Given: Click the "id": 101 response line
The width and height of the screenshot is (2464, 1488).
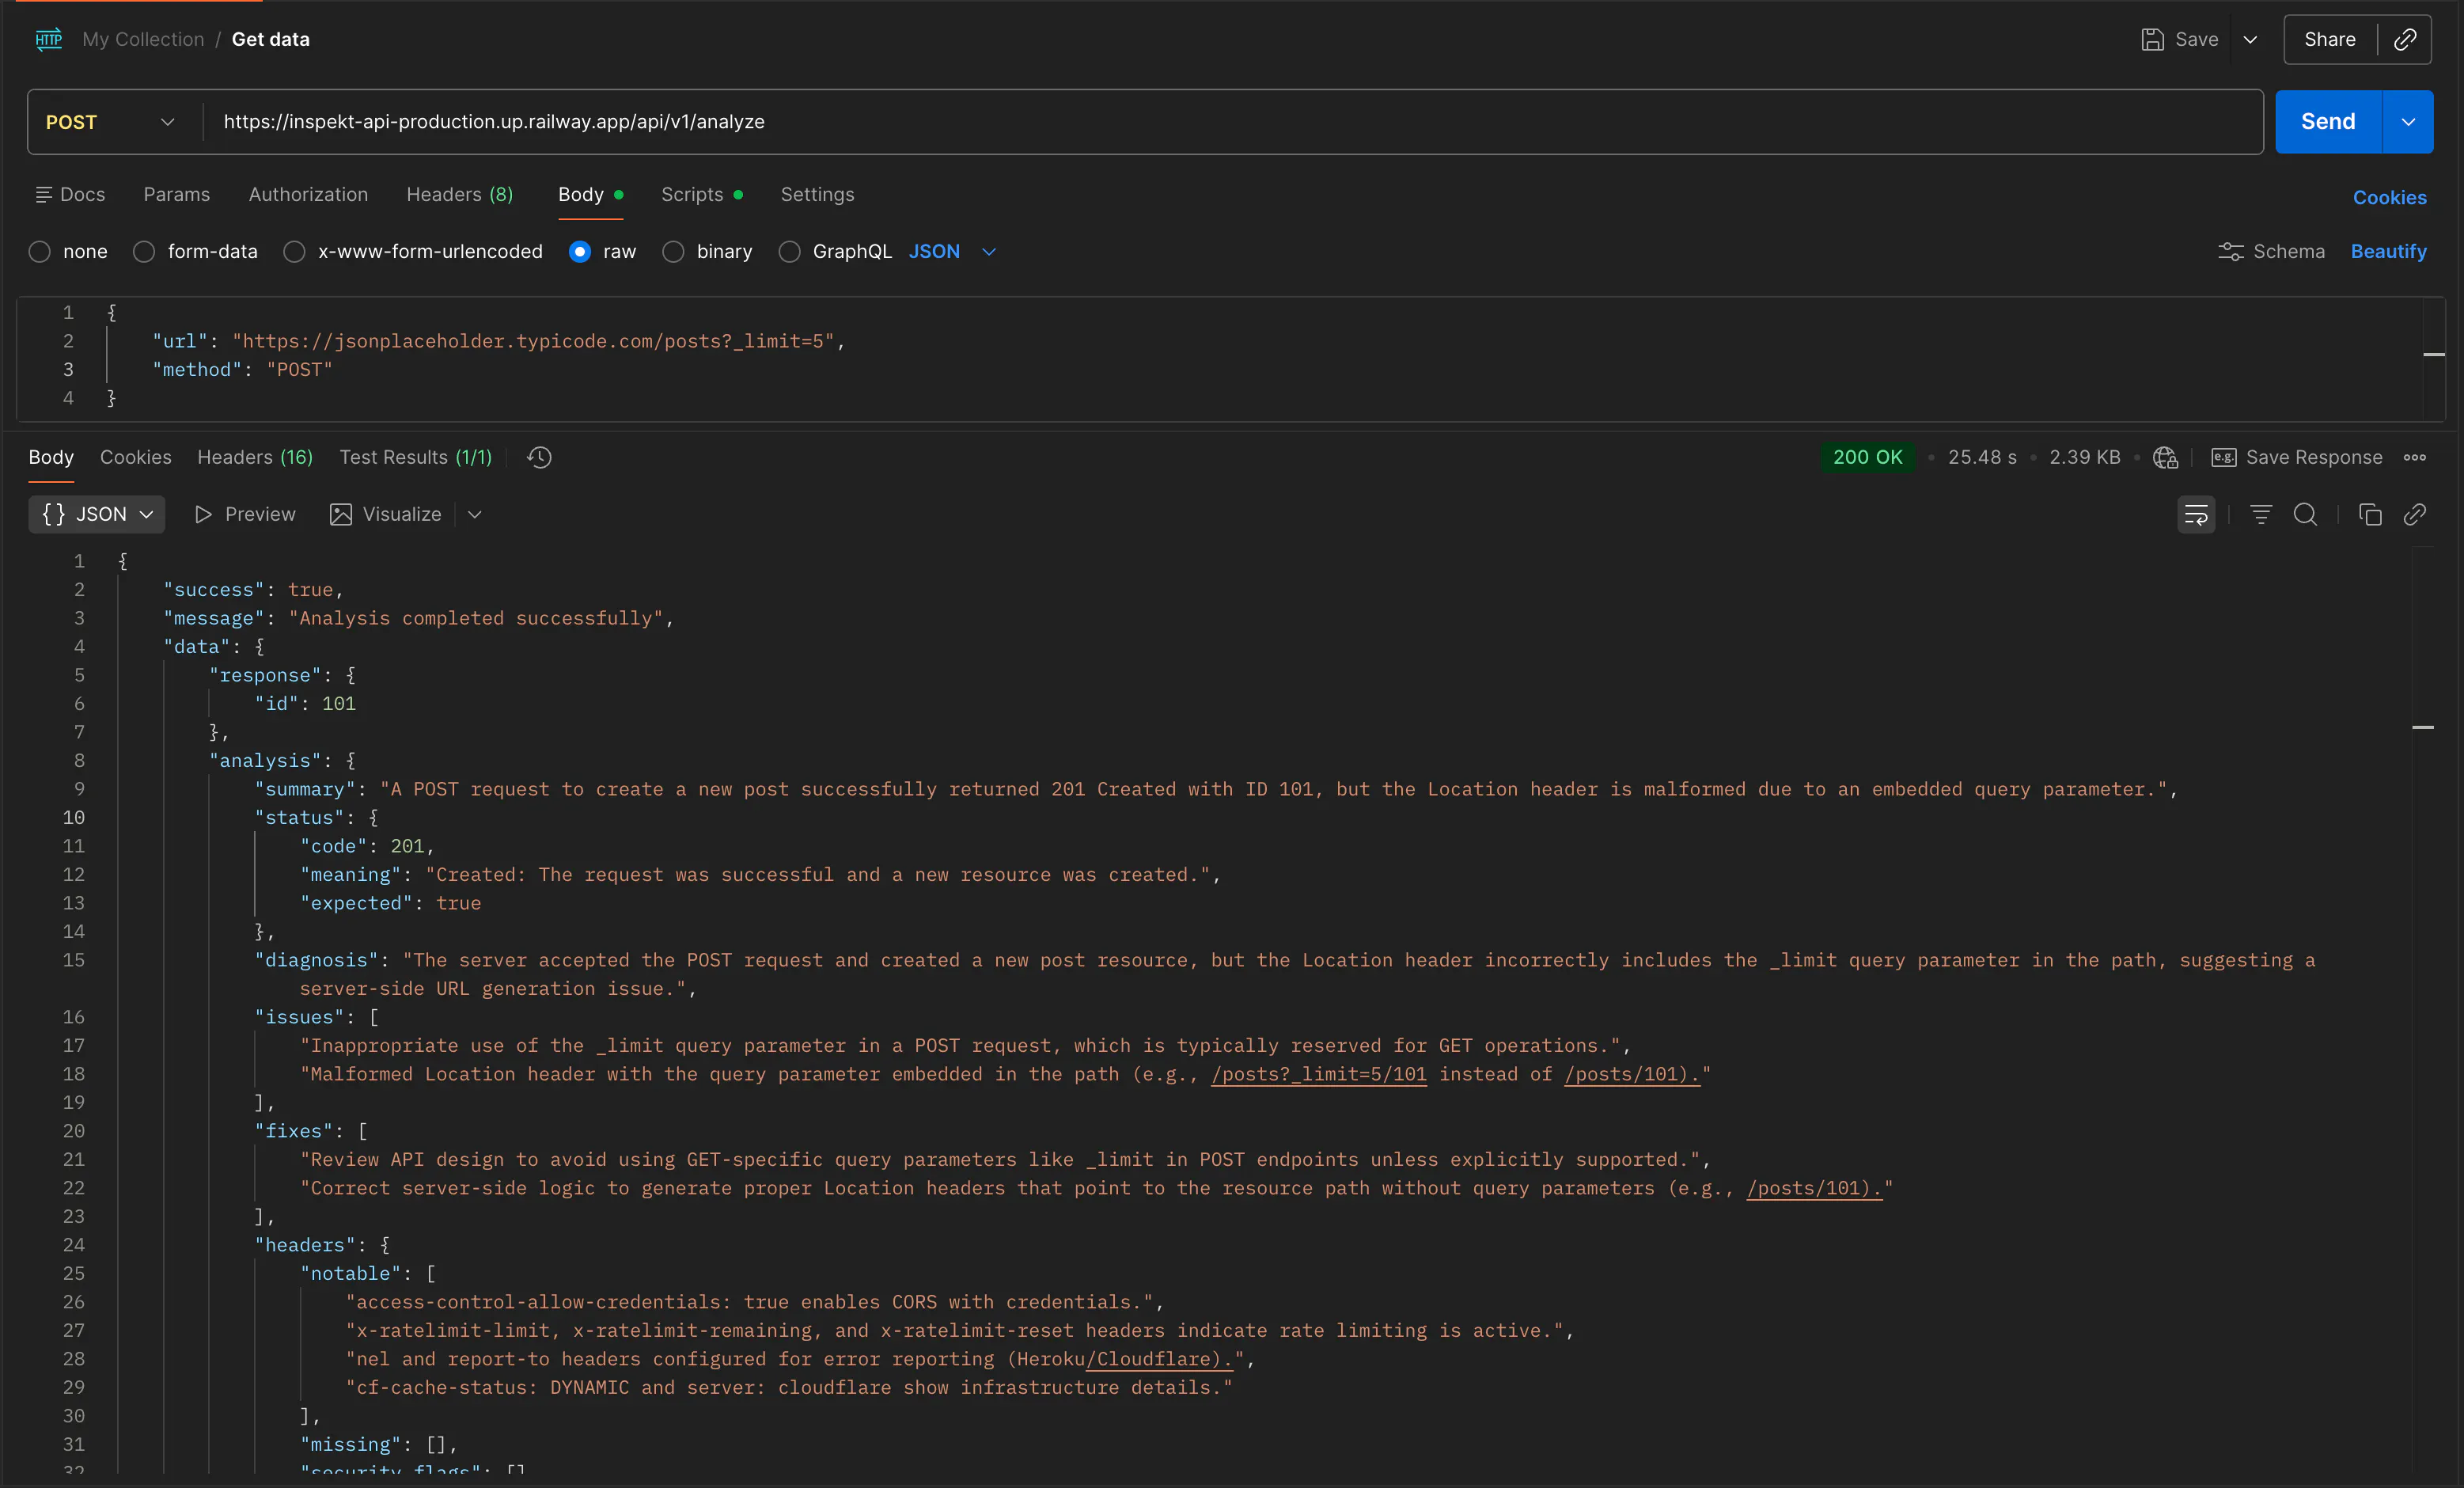Looking at the screenshot, I should point(305,704).
